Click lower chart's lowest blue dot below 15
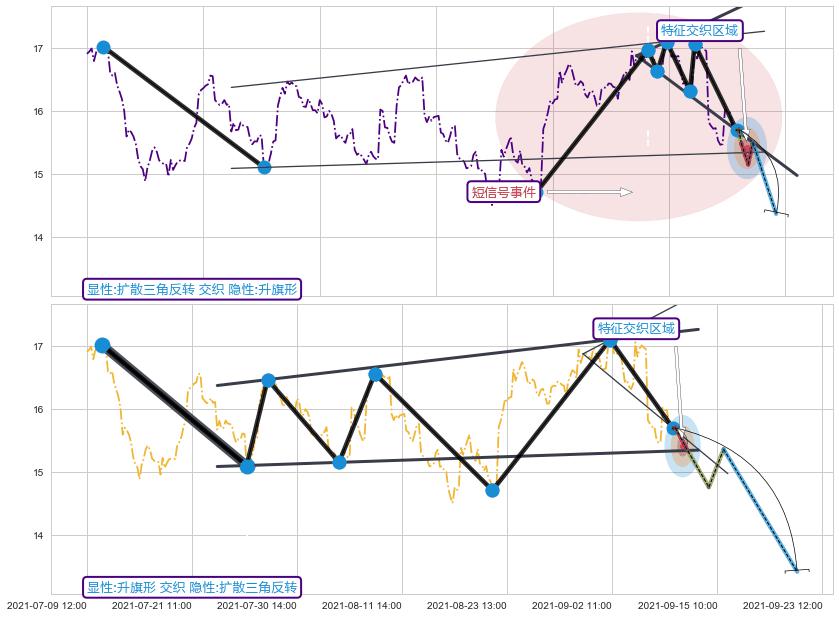 [x=492, y=490]
